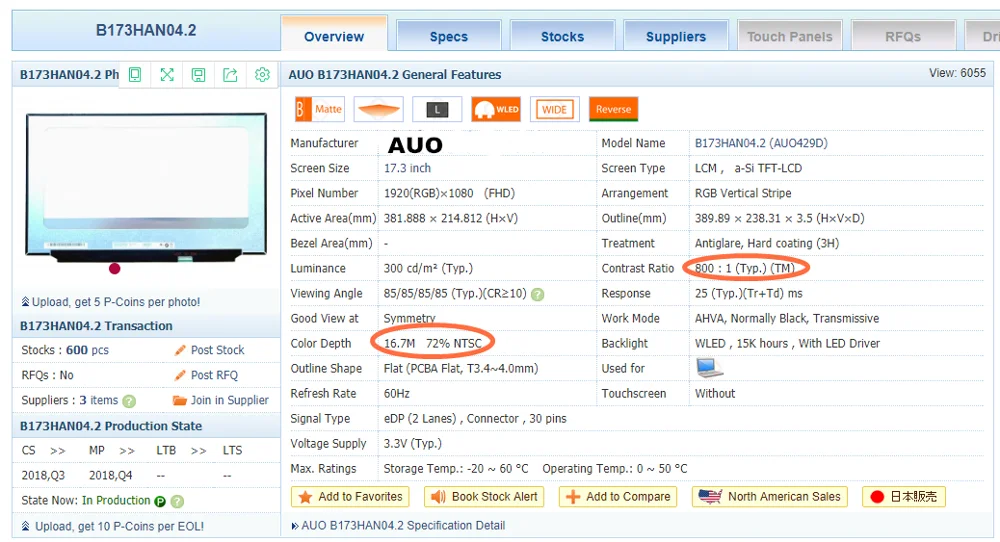Open the Suppliers tab
The image size is (1000, 542).
[x=675, y=36]
